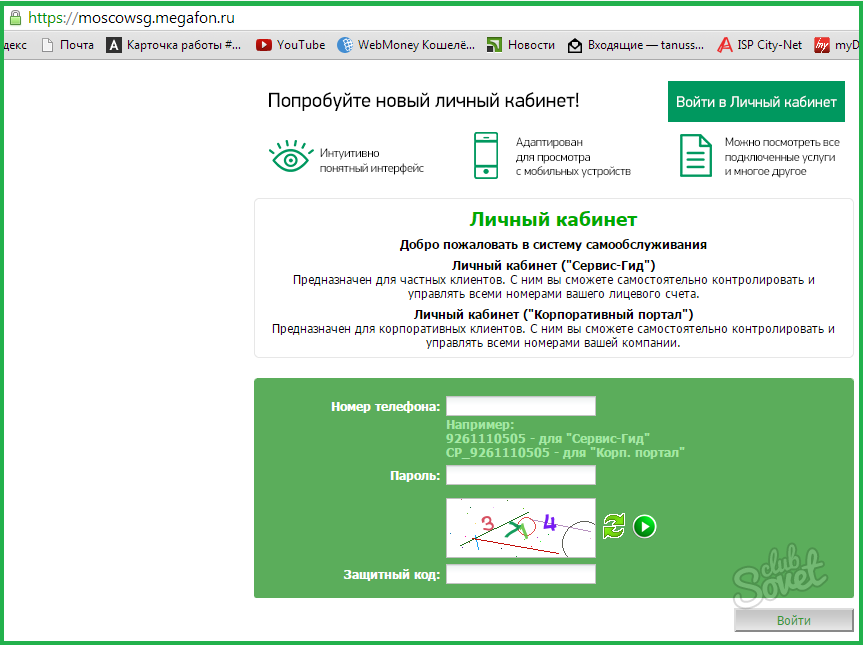
Task: Click the WebMoney globe favicon
Action: coord(345,45)
